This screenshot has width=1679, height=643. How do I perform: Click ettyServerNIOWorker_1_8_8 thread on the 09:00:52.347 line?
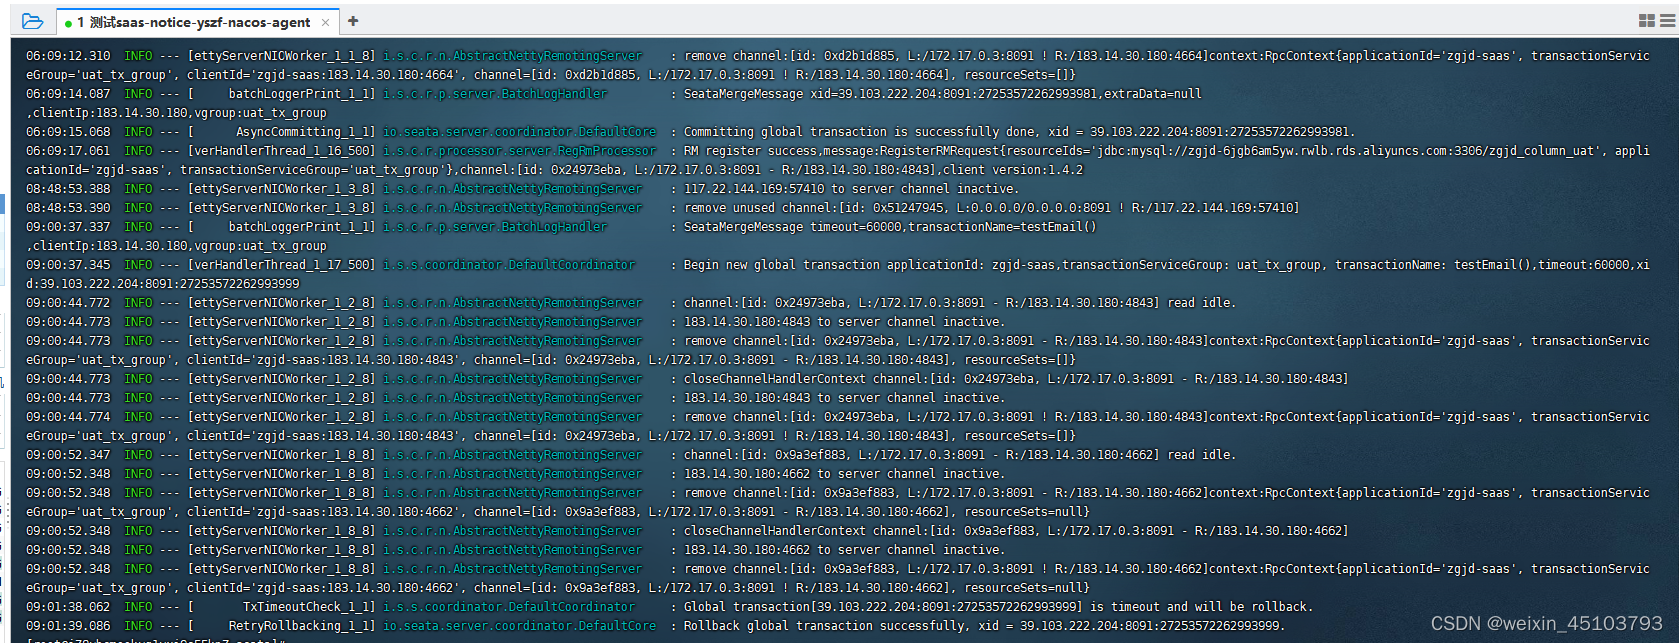[x=281, y=455]
